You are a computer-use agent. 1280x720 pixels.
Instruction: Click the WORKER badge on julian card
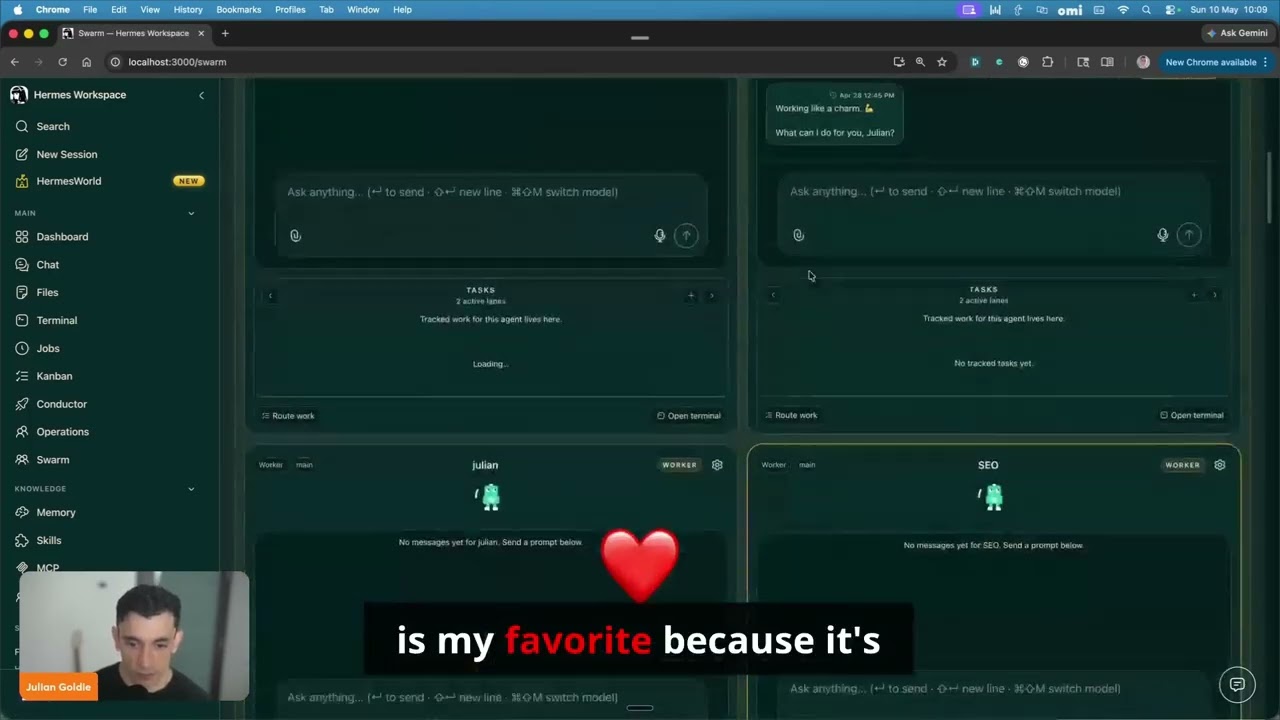point(679,465)
